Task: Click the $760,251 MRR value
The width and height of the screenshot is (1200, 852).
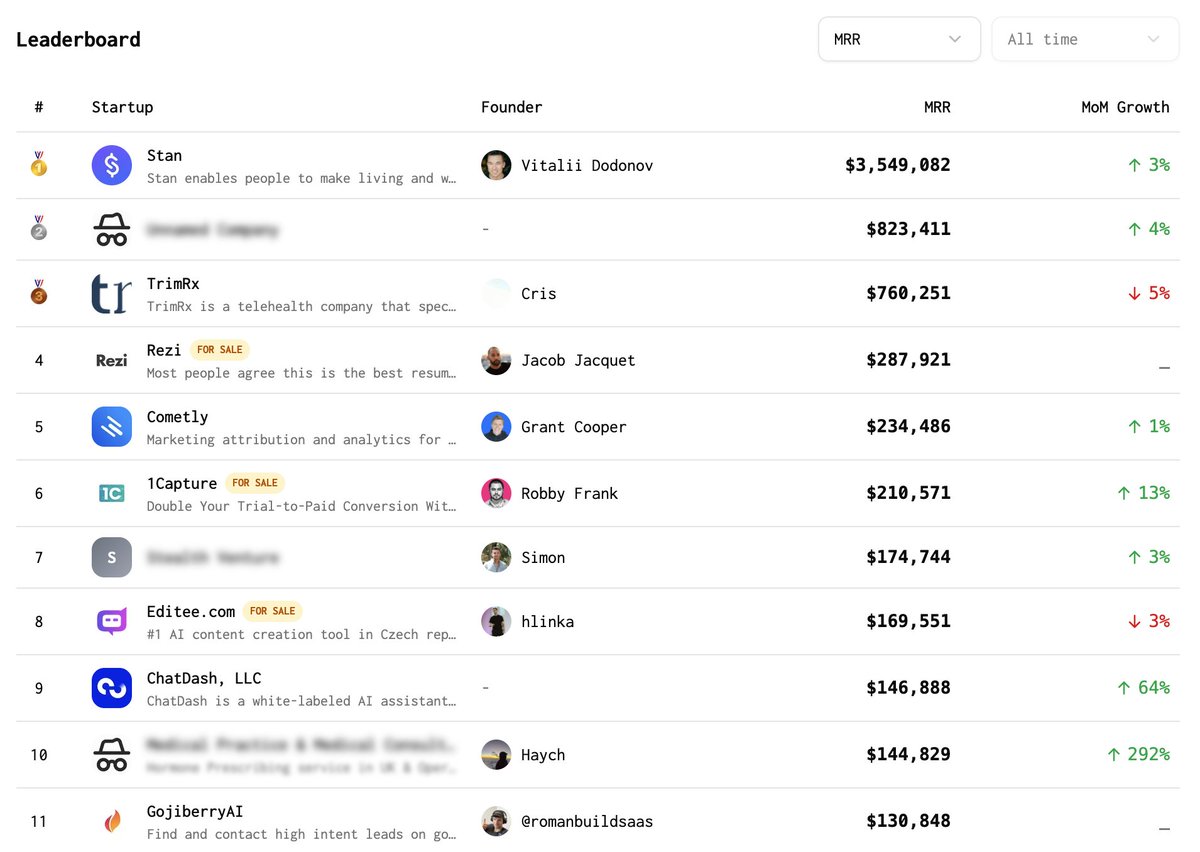Action: click(908, 293)
